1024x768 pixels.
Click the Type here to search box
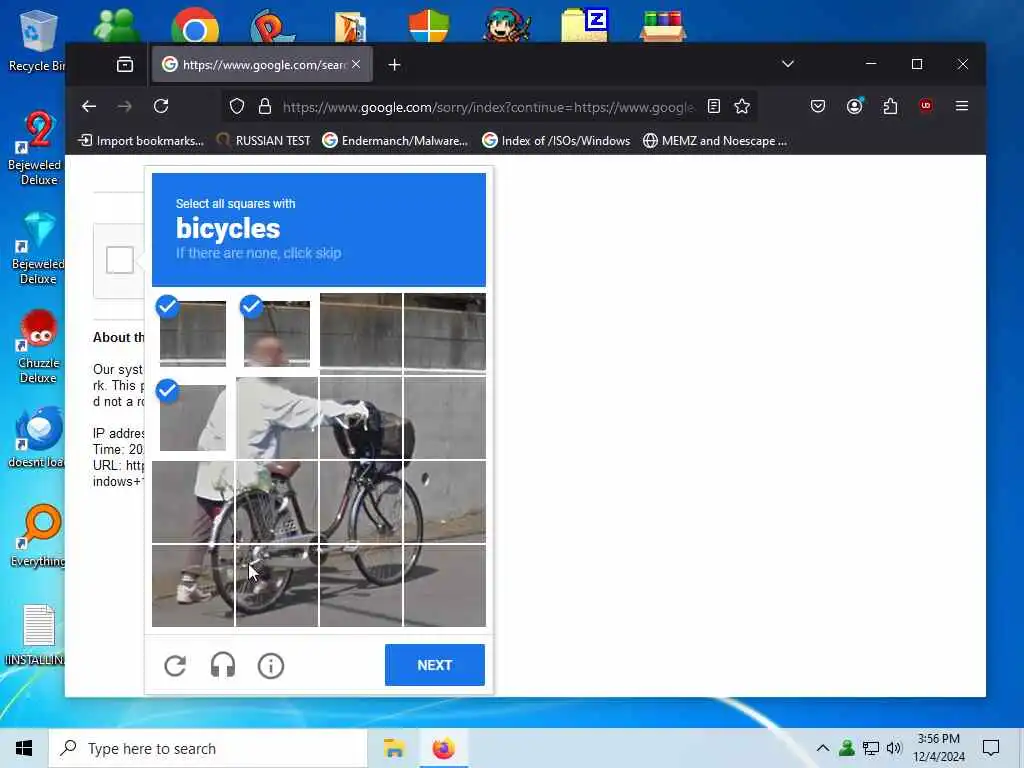[208, 748]
